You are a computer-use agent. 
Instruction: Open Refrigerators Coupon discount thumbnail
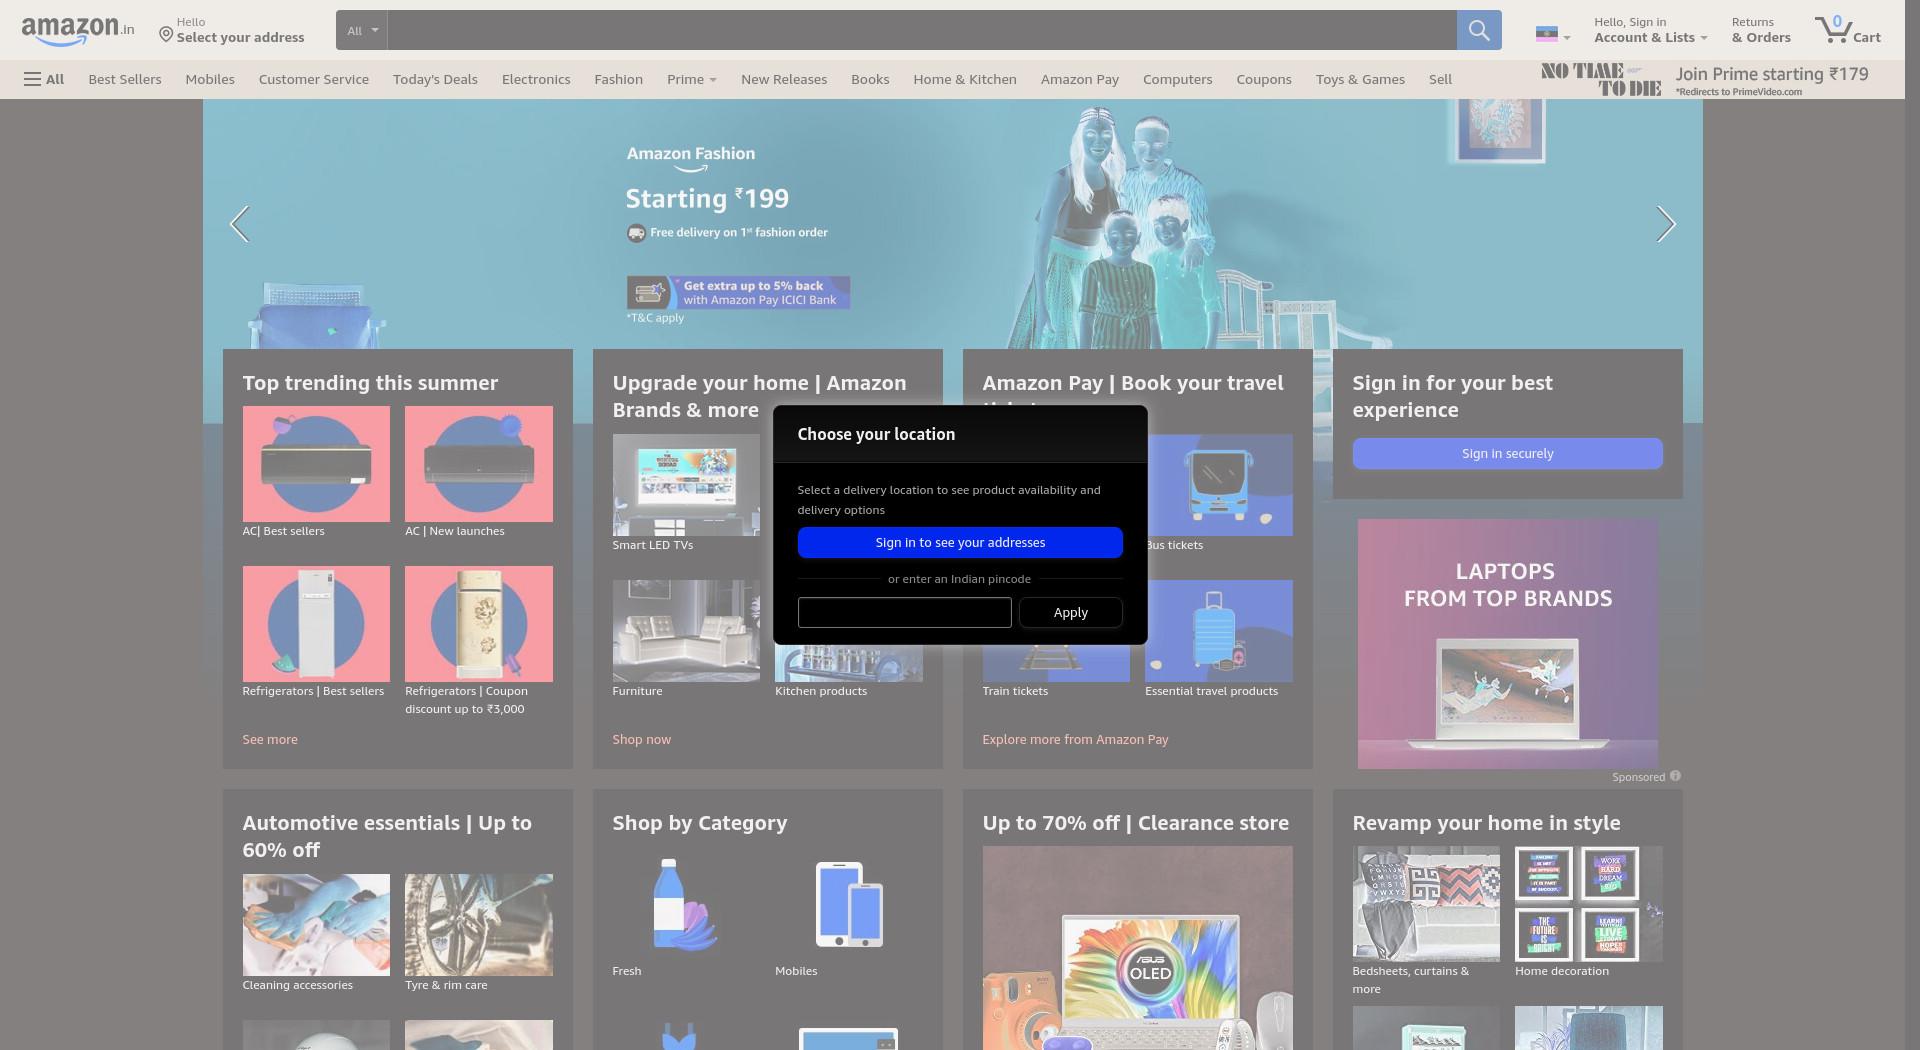pyautogui.click(x=478, y=624)
